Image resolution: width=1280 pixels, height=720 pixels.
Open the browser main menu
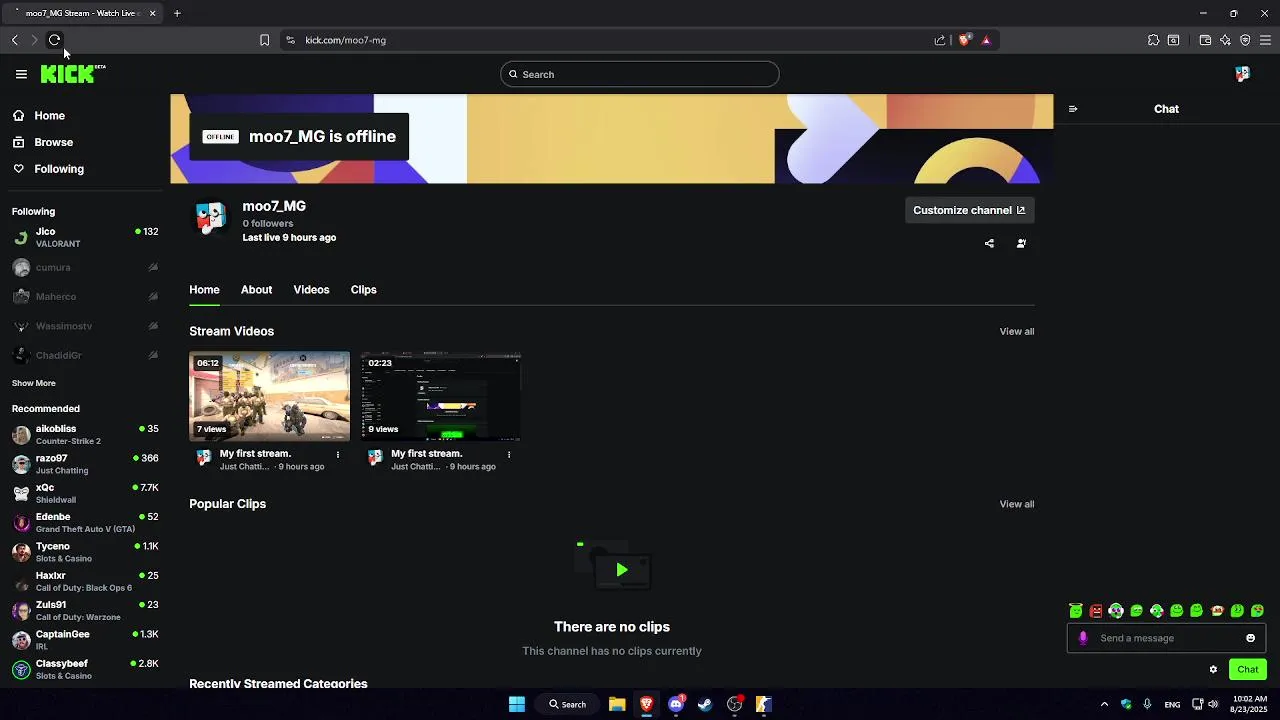point(1265,40)
